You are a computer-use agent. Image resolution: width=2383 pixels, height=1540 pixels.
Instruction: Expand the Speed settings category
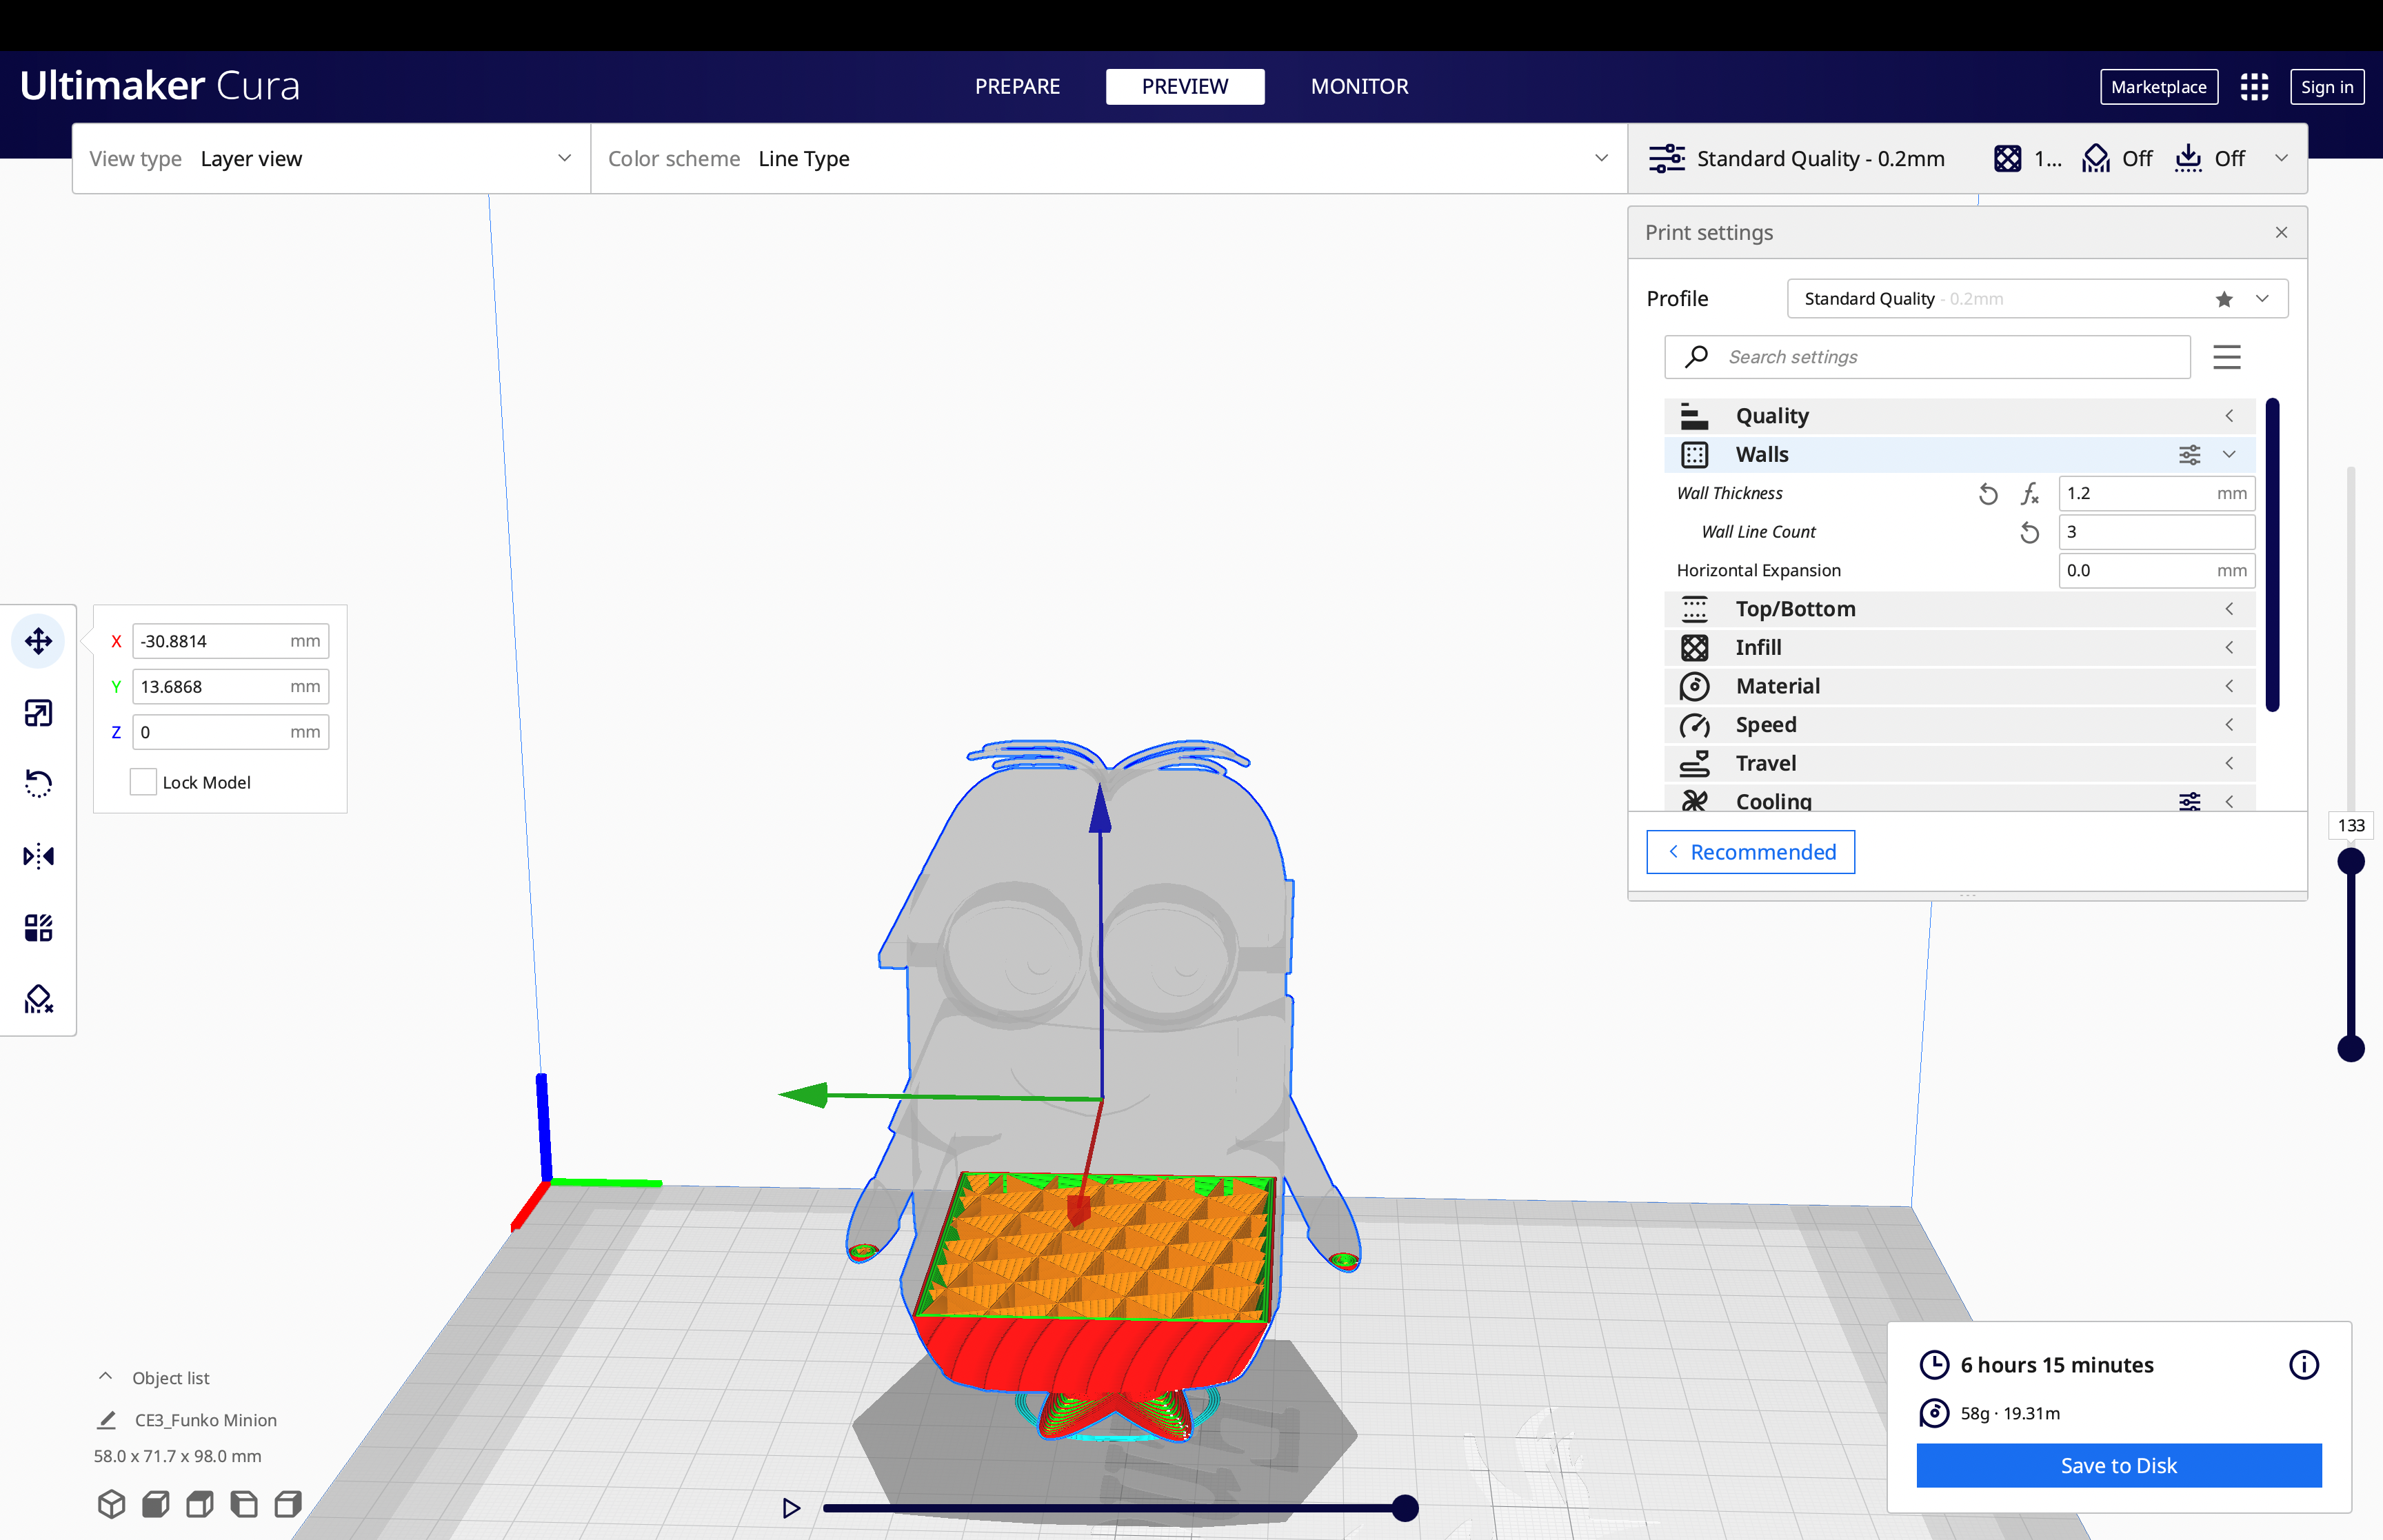coord(1959,725)
